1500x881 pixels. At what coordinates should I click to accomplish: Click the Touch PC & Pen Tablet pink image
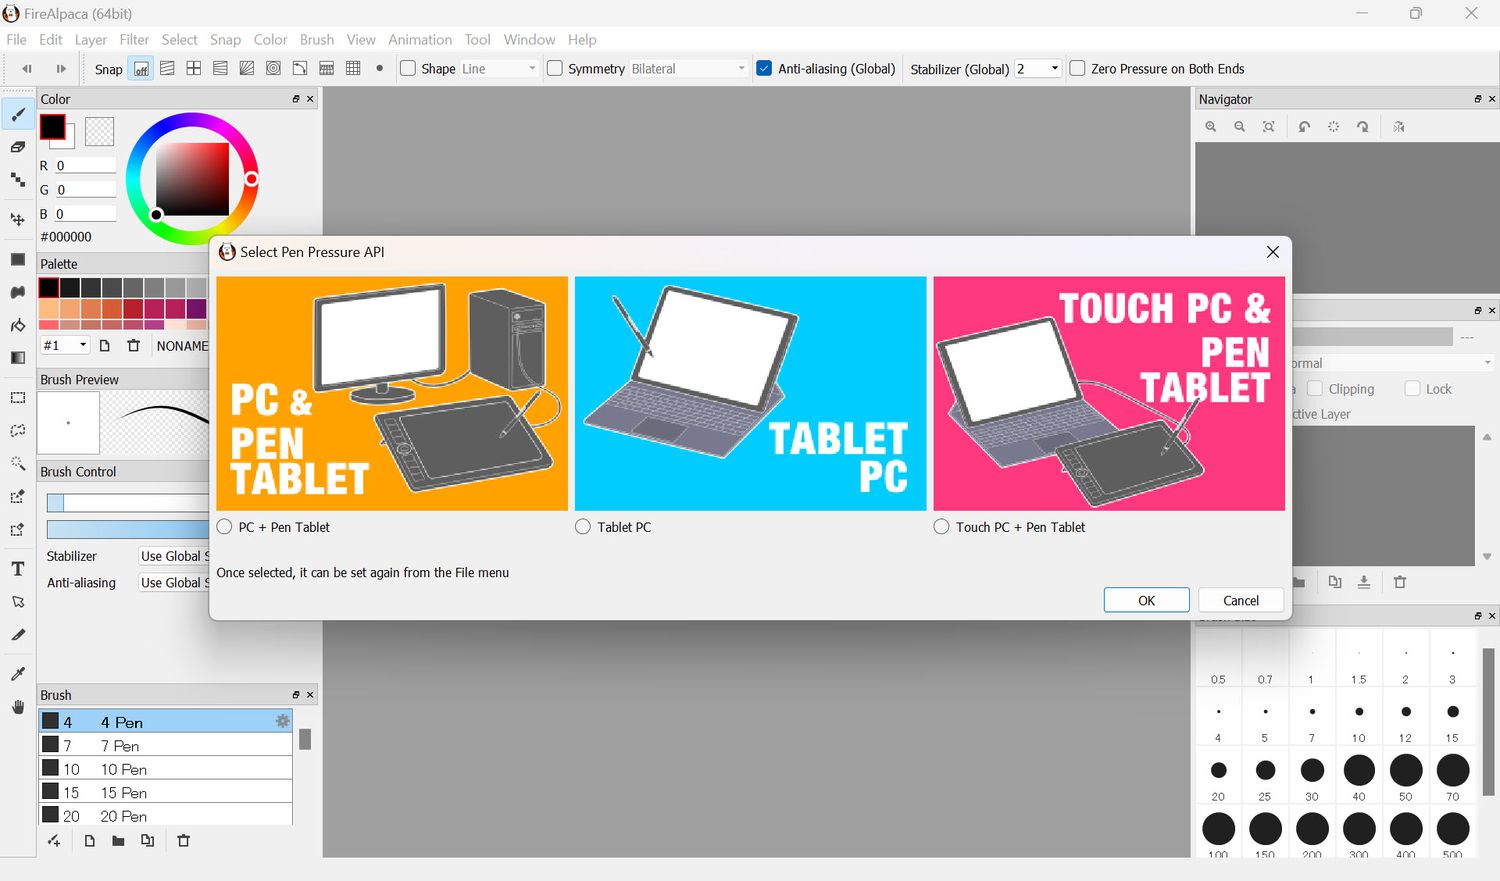point(1109,394)
